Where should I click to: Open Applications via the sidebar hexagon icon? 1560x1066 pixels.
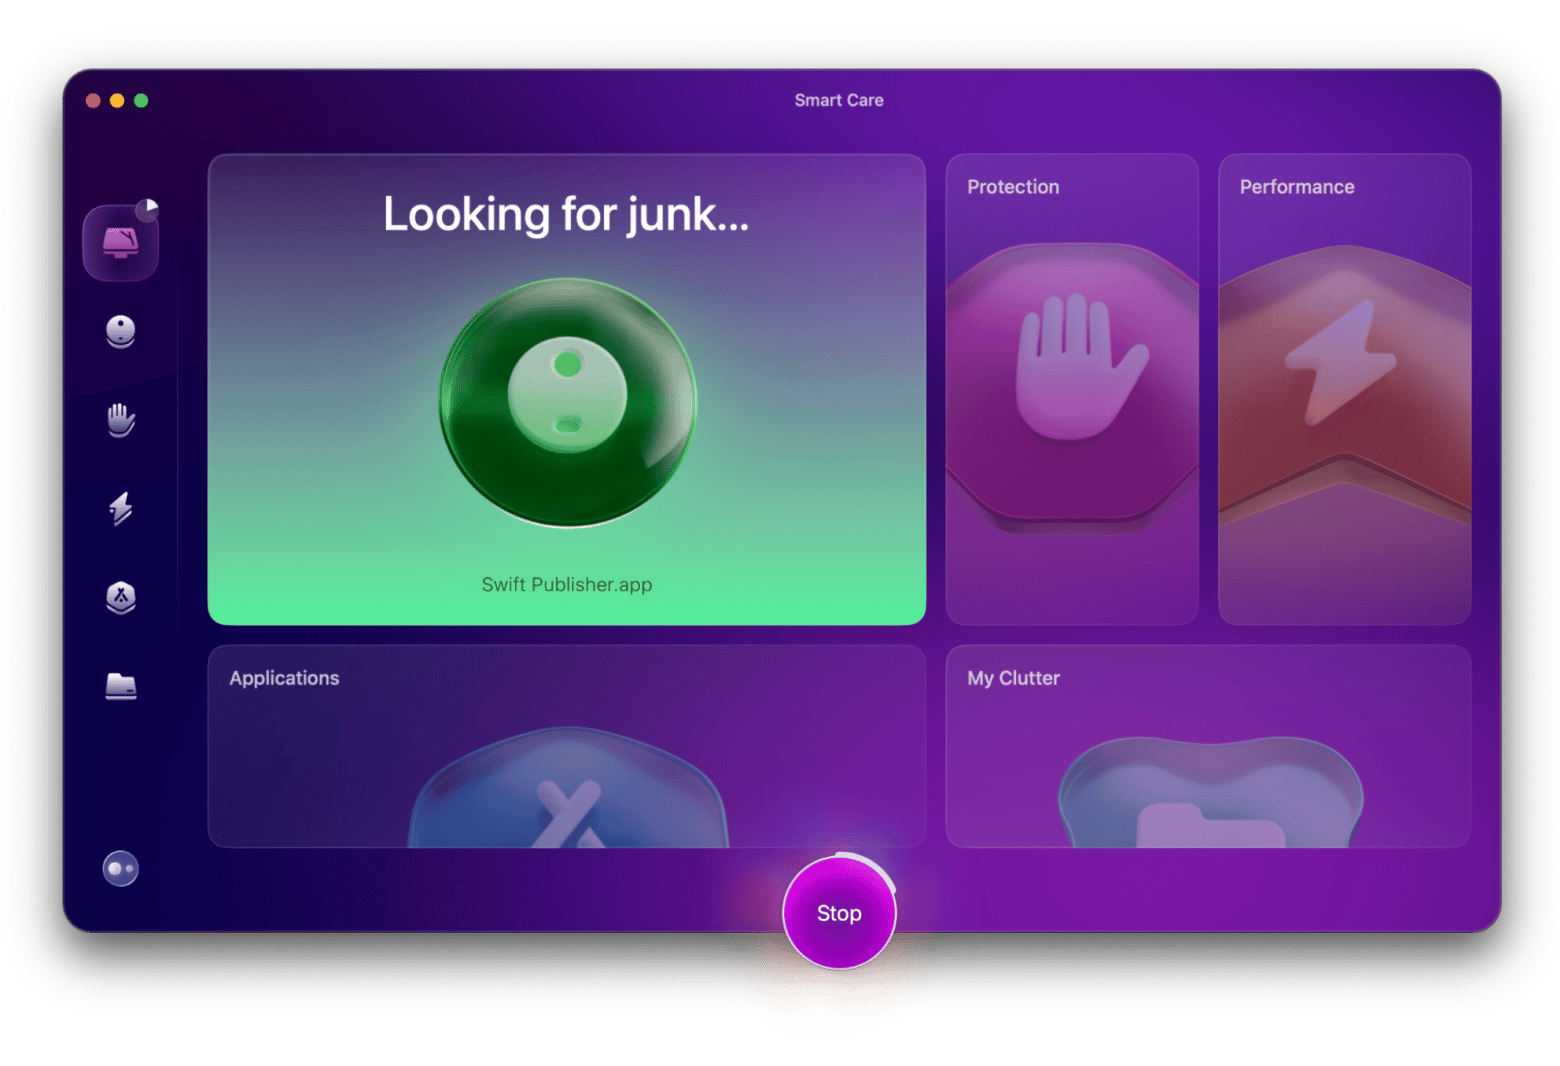pyautogui.click(x=120, y=597)
